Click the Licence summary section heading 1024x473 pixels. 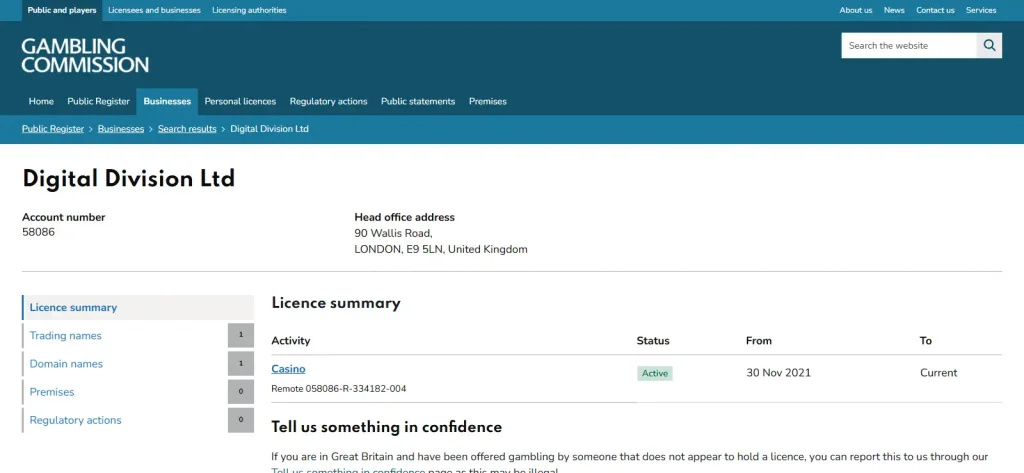[x=336, y=303]
